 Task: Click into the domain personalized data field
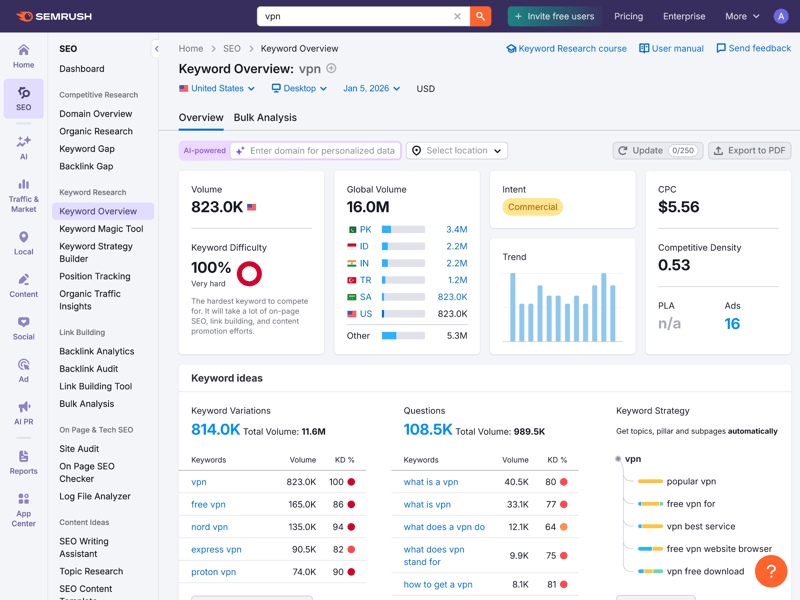point(322,151)
